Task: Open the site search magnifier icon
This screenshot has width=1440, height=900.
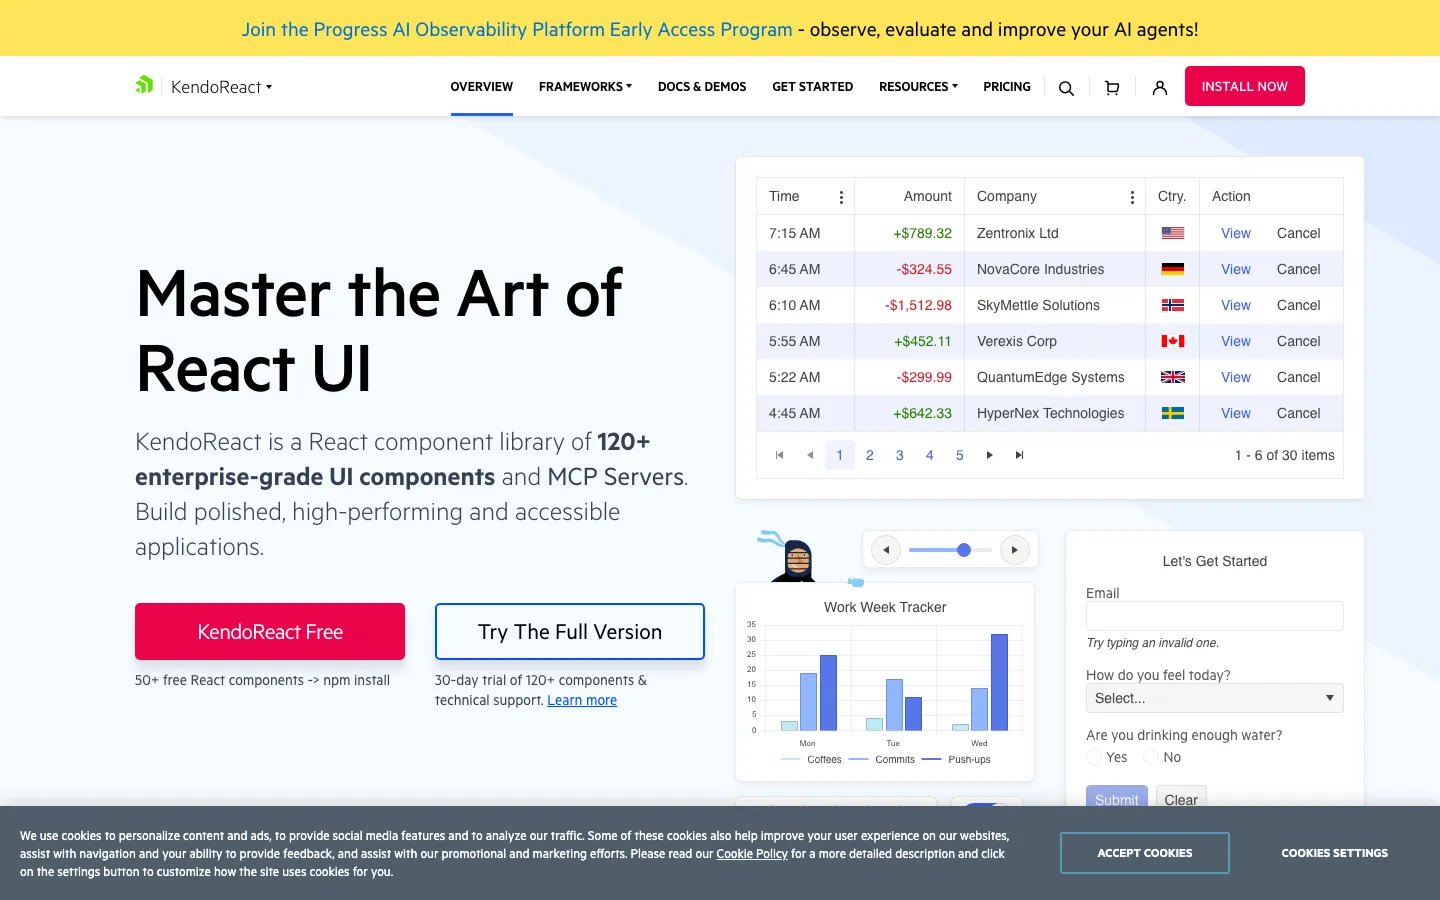Action: click(x=1066, y=88)
